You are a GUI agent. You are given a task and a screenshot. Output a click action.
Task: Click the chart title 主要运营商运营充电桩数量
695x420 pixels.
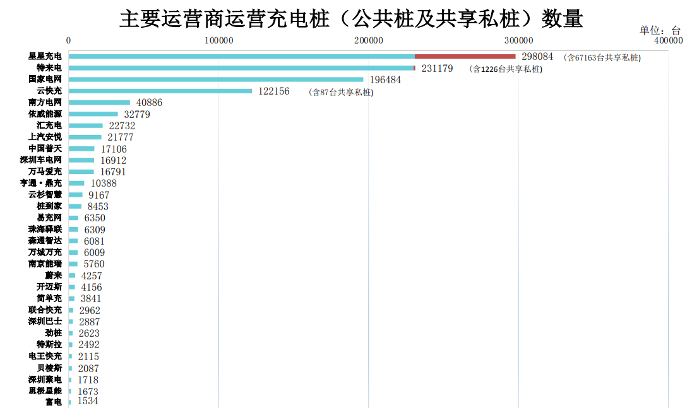[x=351, y=19]
